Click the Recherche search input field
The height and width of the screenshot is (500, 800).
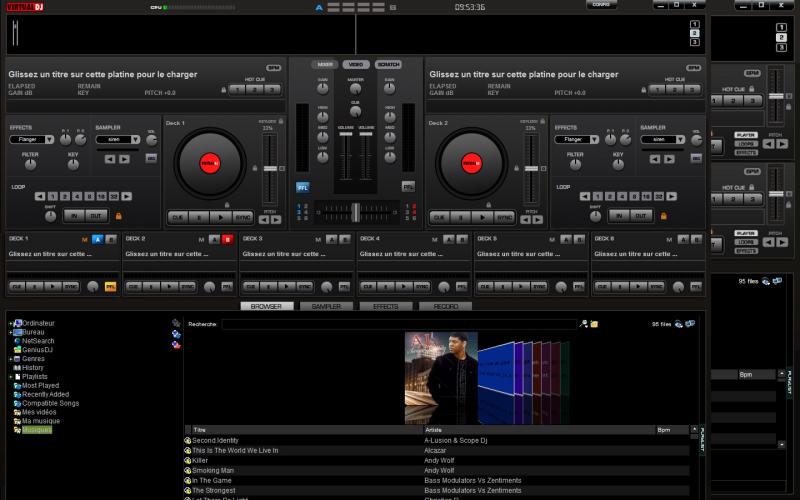(x=400, y=324)
